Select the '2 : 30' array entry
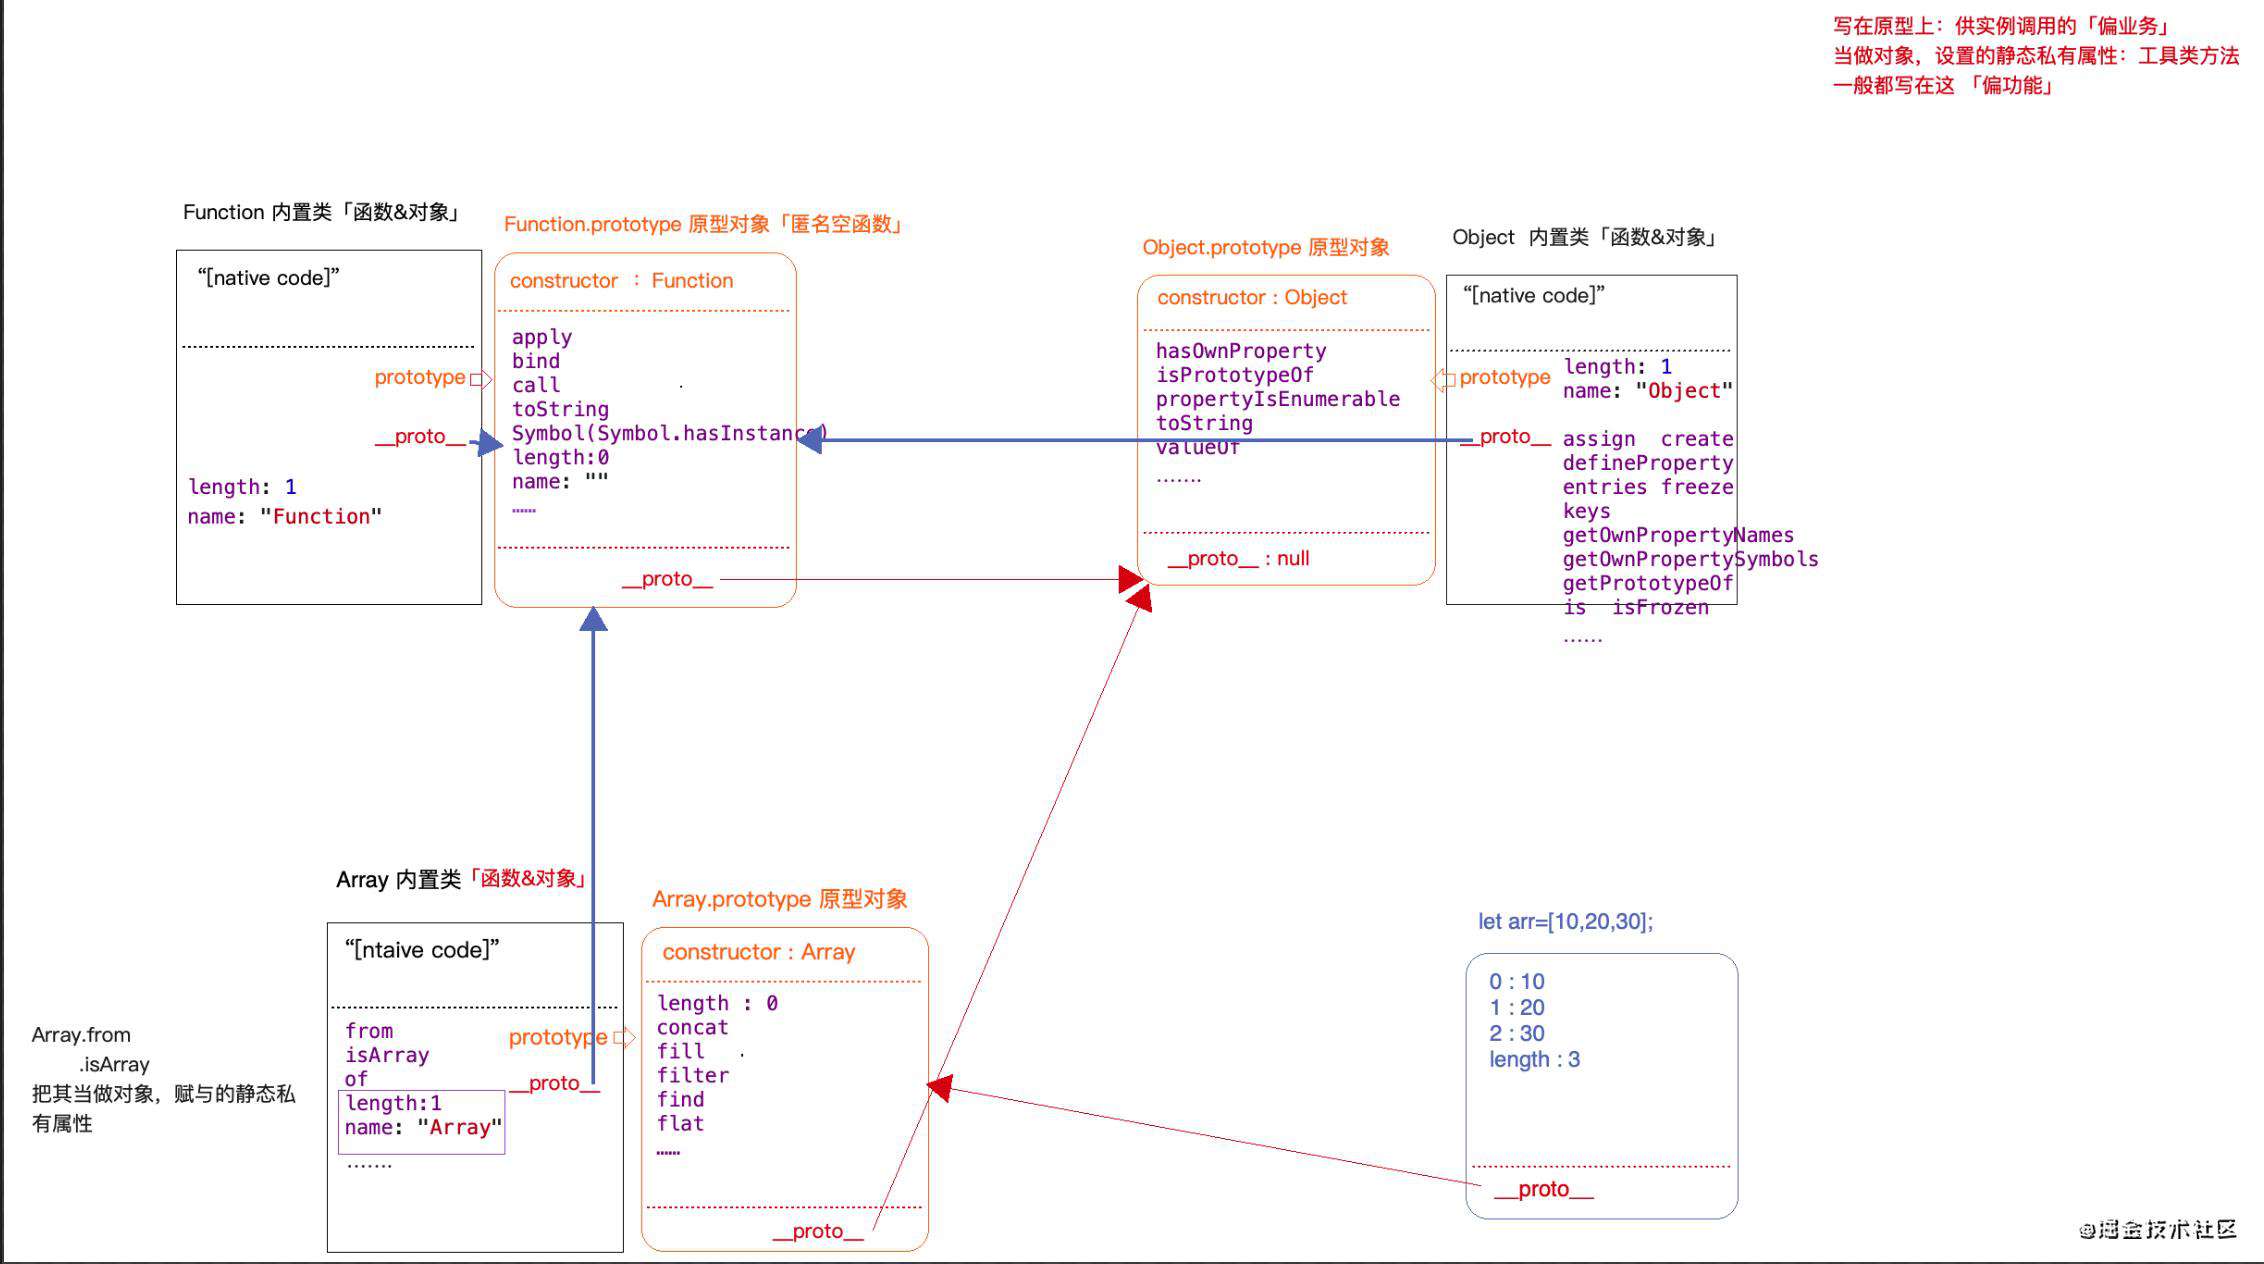The height and width of the screenshot is (1264, 2264). click(1516, 1034)
